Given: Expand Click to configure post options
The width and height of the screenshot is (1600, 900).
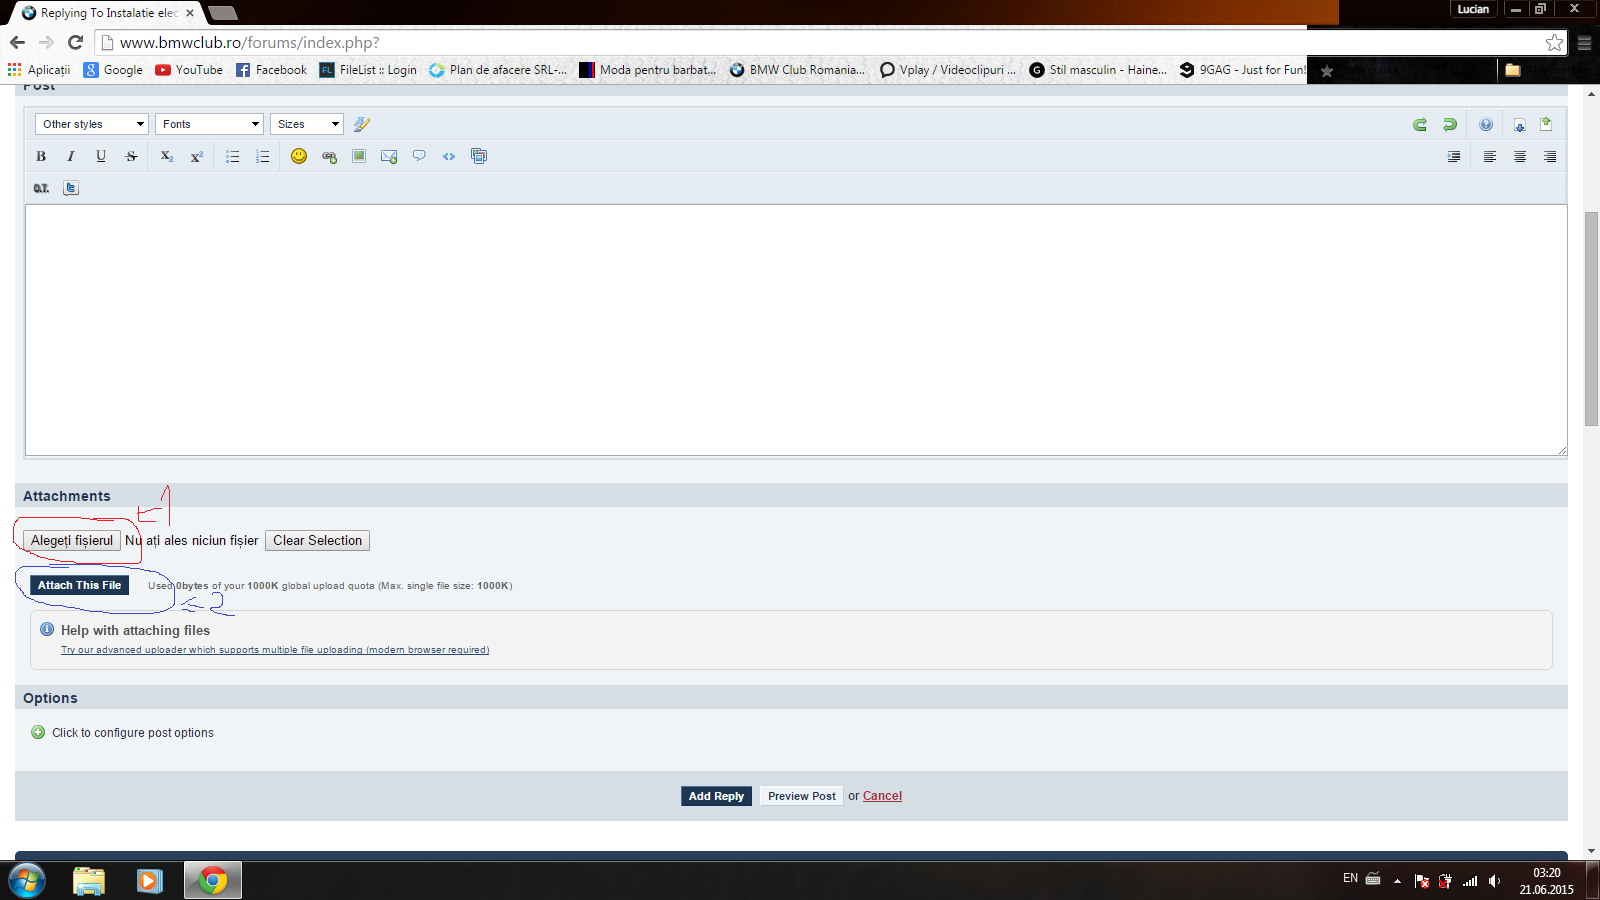Looking at the screenshot, I should [x=132, y=733].
